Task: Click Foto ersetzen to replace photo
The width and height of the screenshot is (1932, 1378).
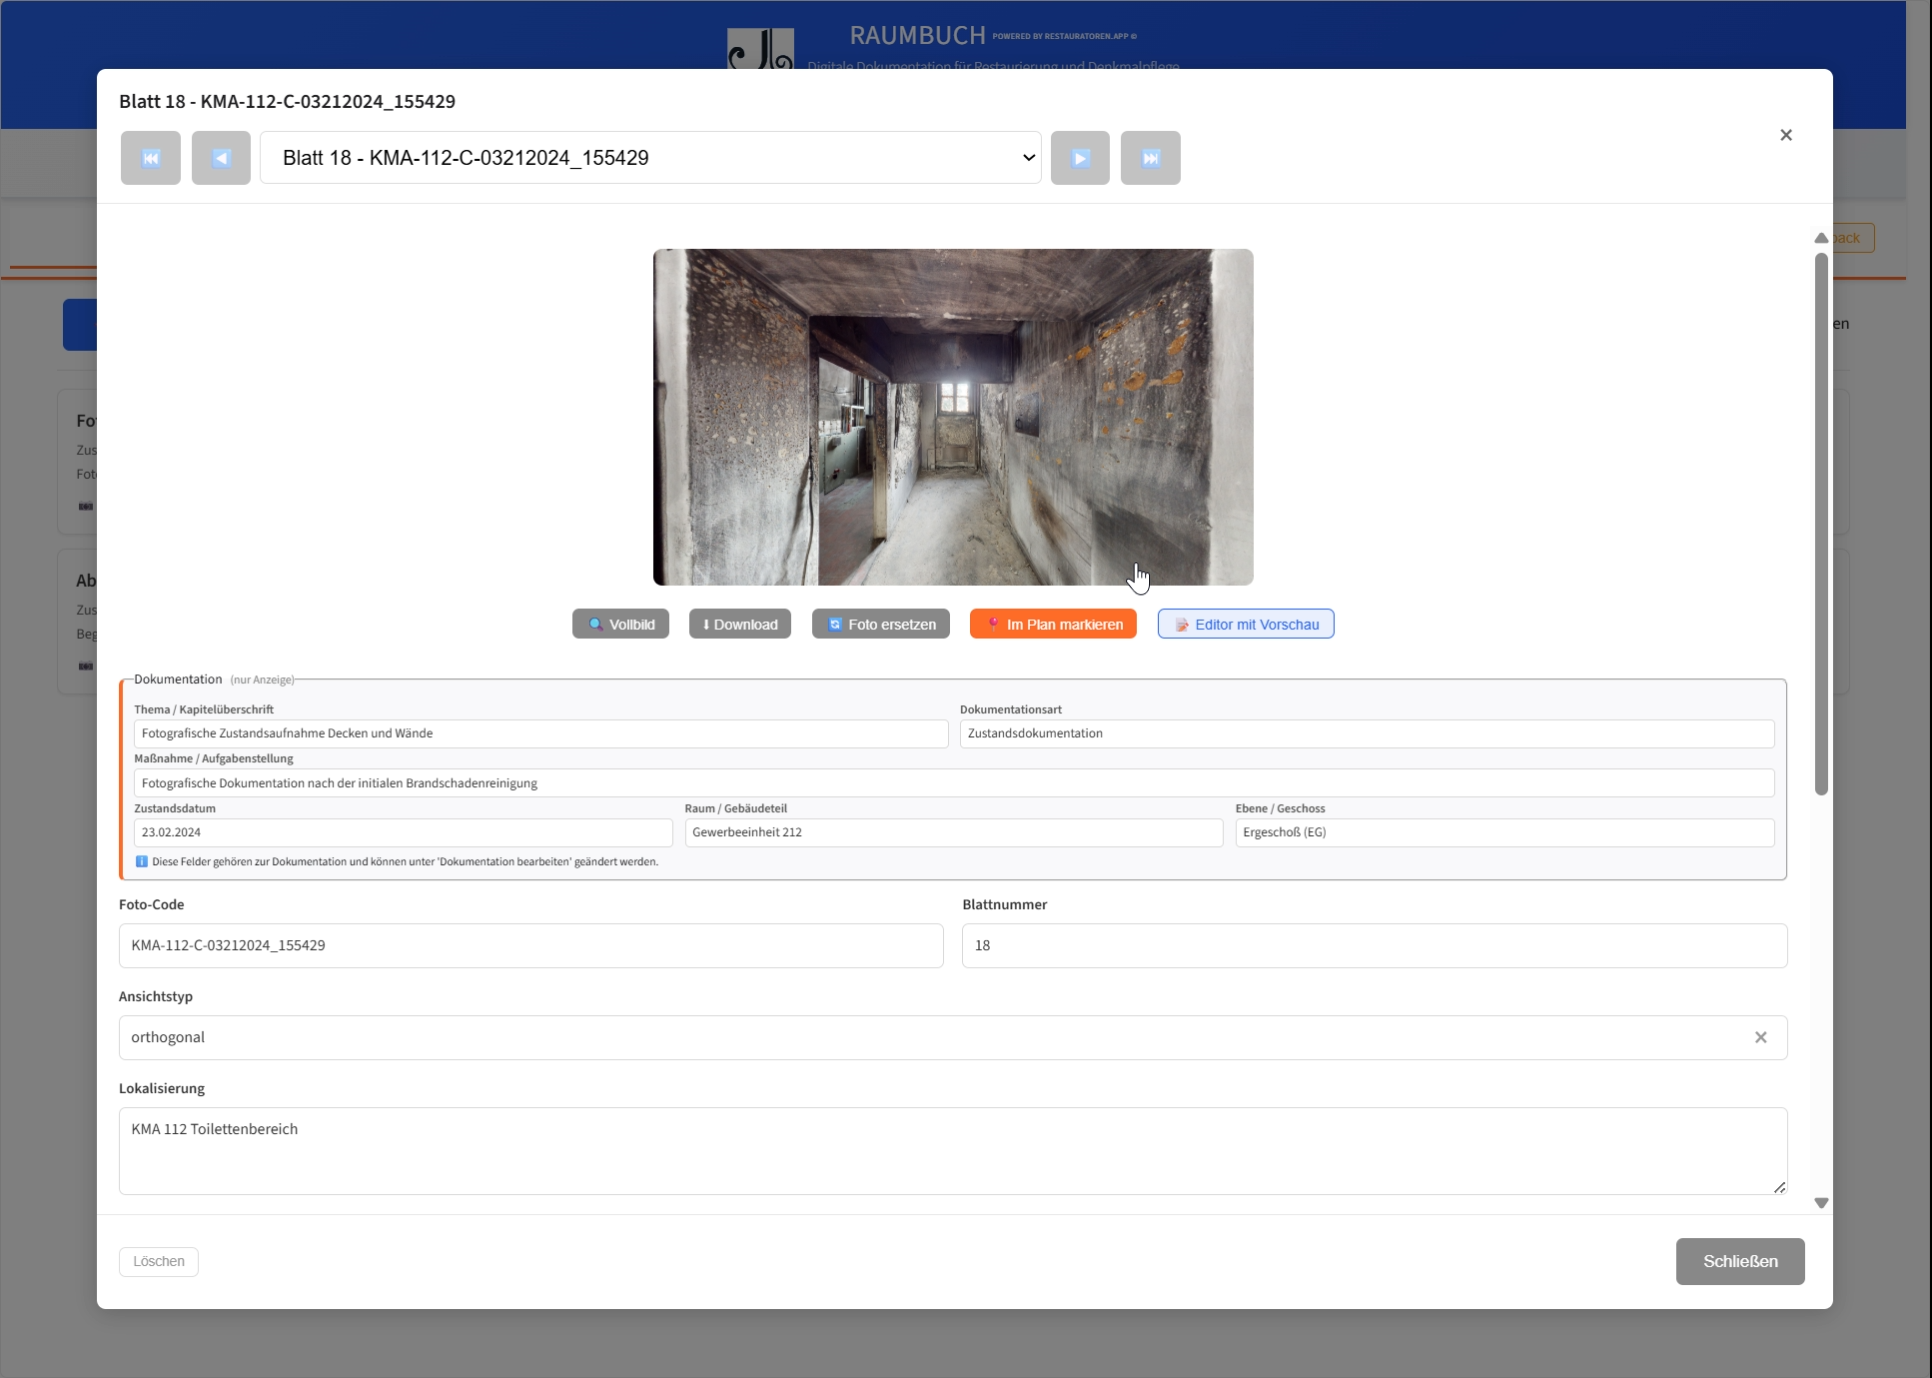Action: tap(881, 624)
